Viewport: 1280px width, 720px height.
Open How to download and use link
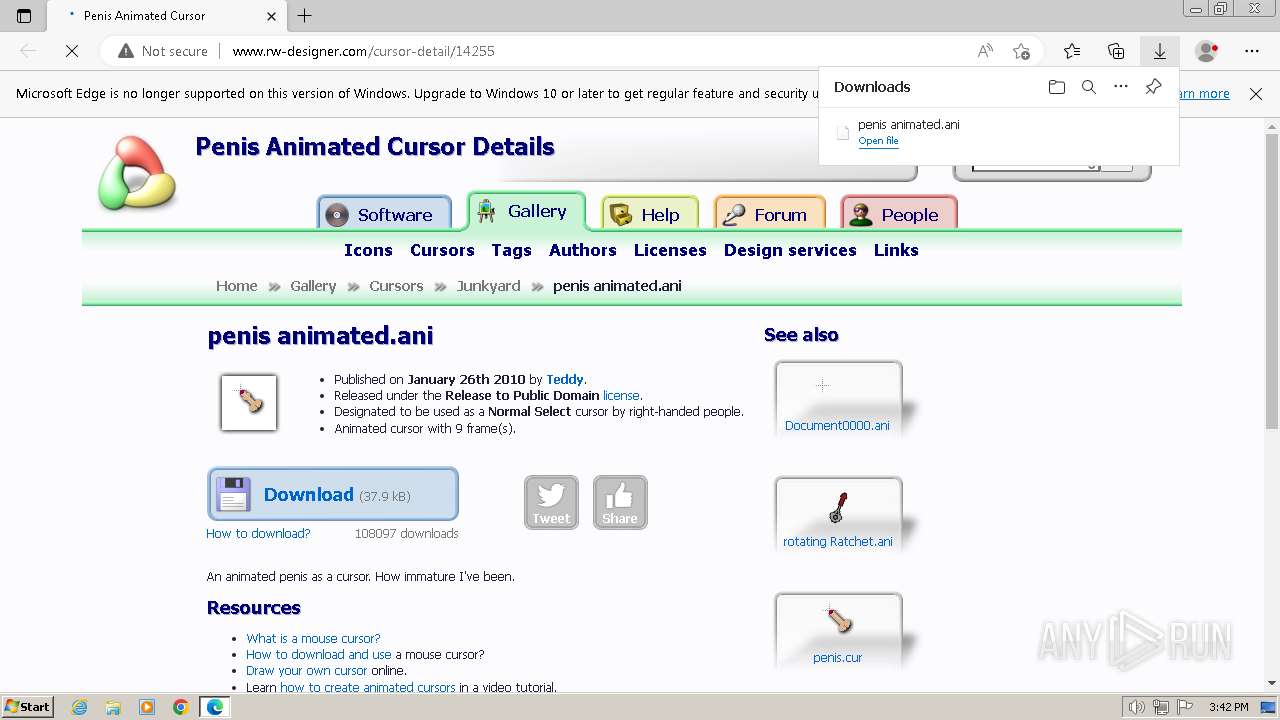click(319, 654)
